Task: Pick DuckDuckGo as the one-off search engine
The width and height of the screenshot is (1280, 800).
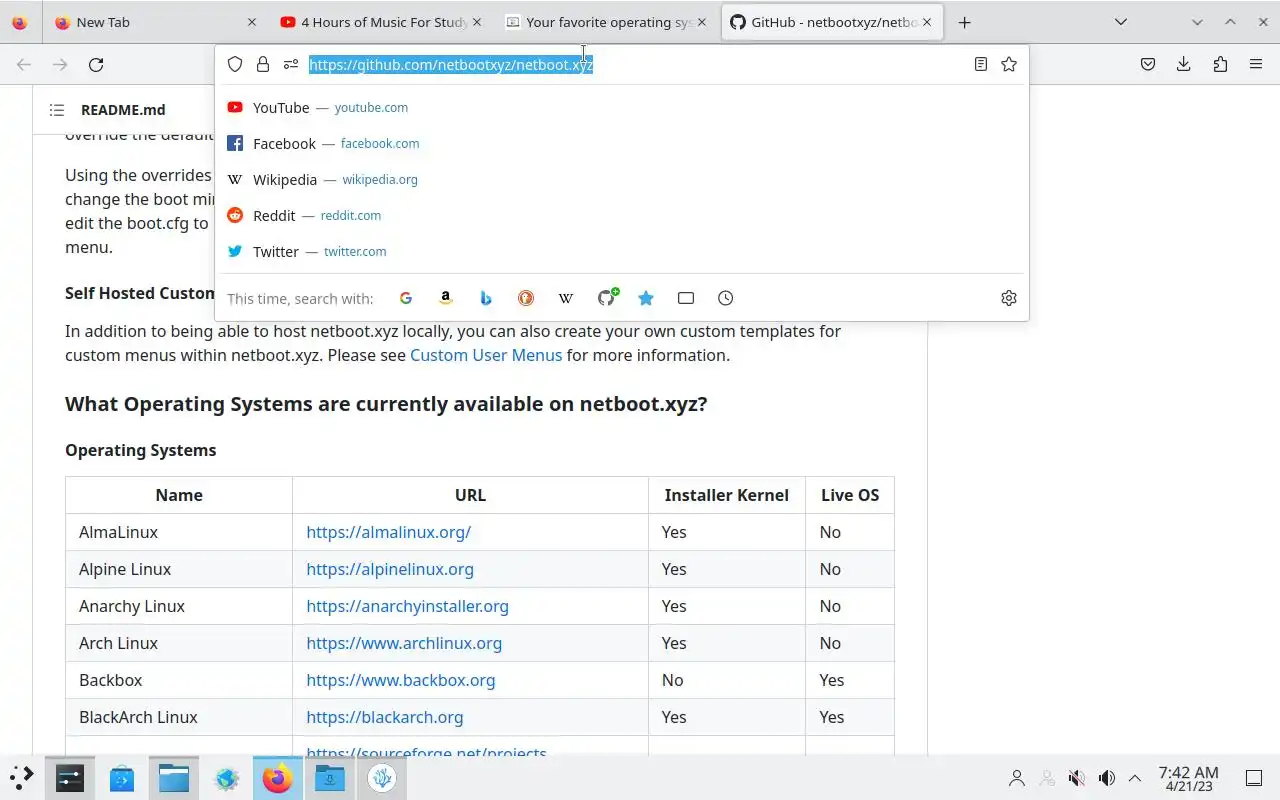Action: [x=526, y=298]
